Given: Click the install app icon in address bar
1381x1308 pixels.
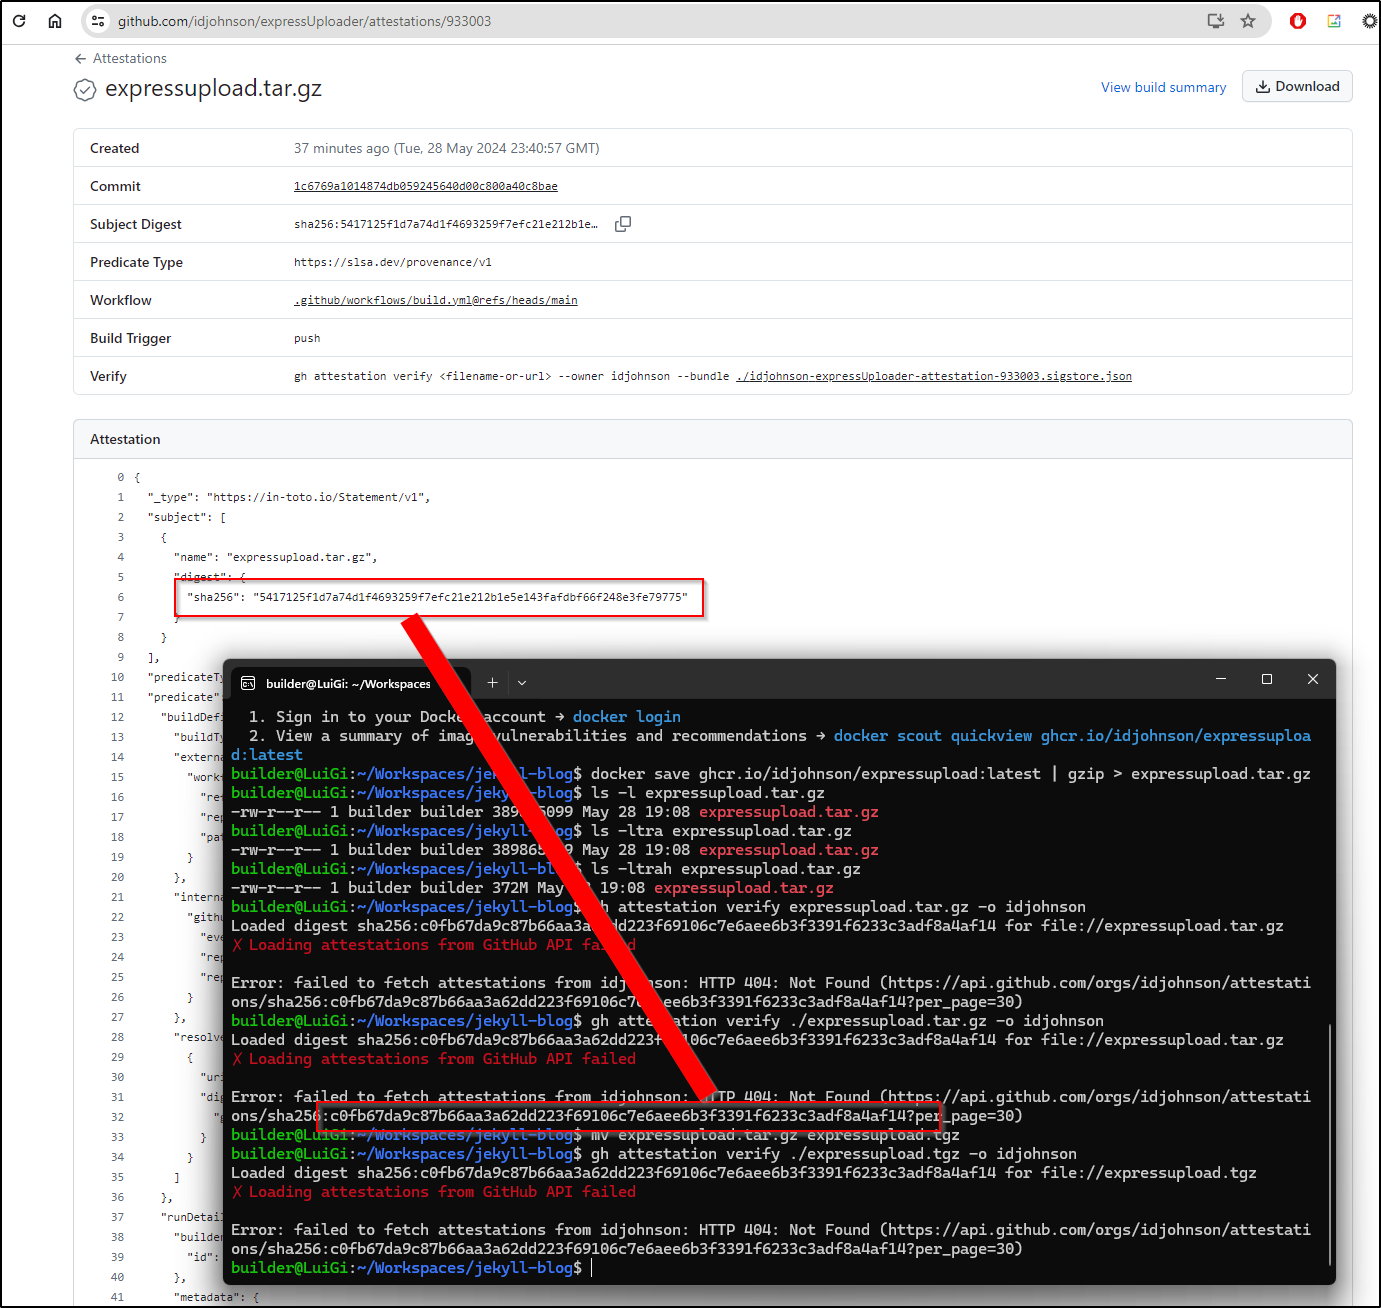Looking at the screenshot, I should tap(1216, 21).
